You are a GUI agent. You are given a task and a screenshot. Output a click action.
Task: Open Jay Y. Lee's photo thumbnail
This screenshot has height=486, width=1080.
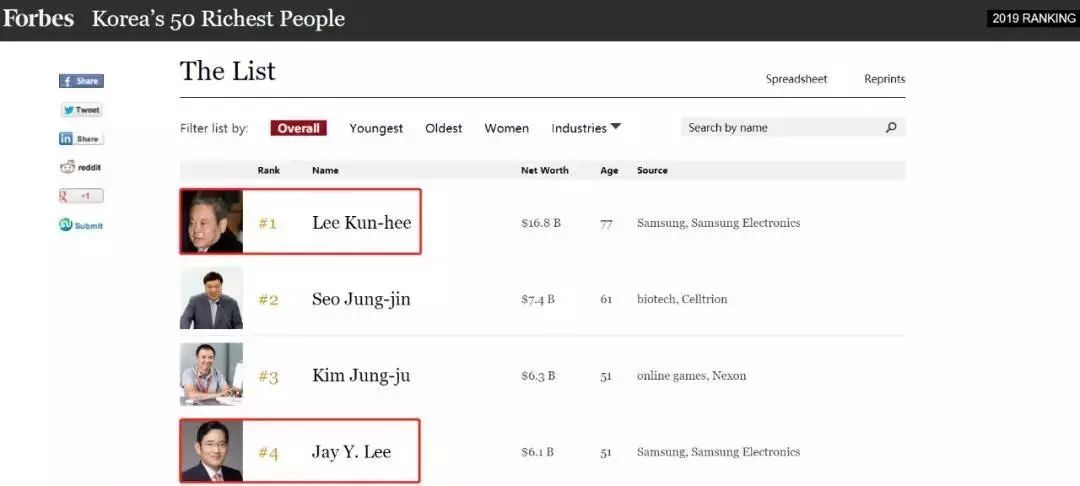[x=212, y=451]
